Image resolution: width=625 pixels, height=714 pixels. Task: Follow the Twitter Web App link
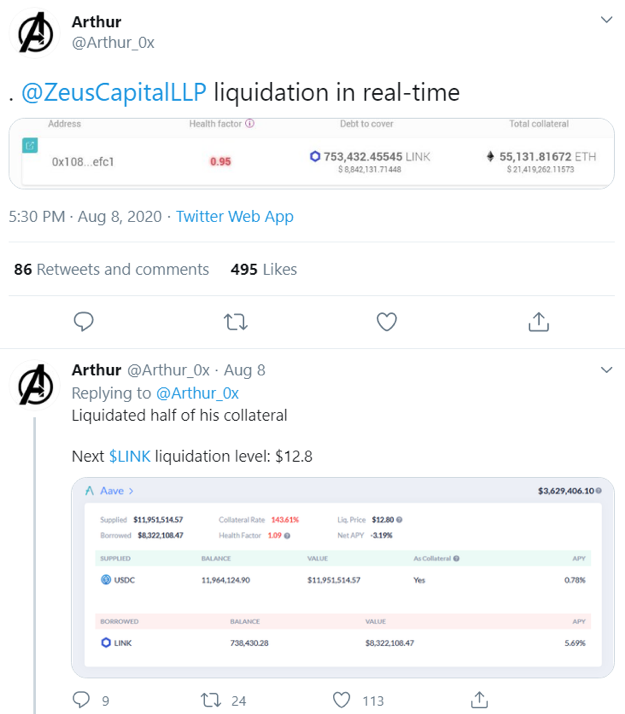(x=235, y=217)
